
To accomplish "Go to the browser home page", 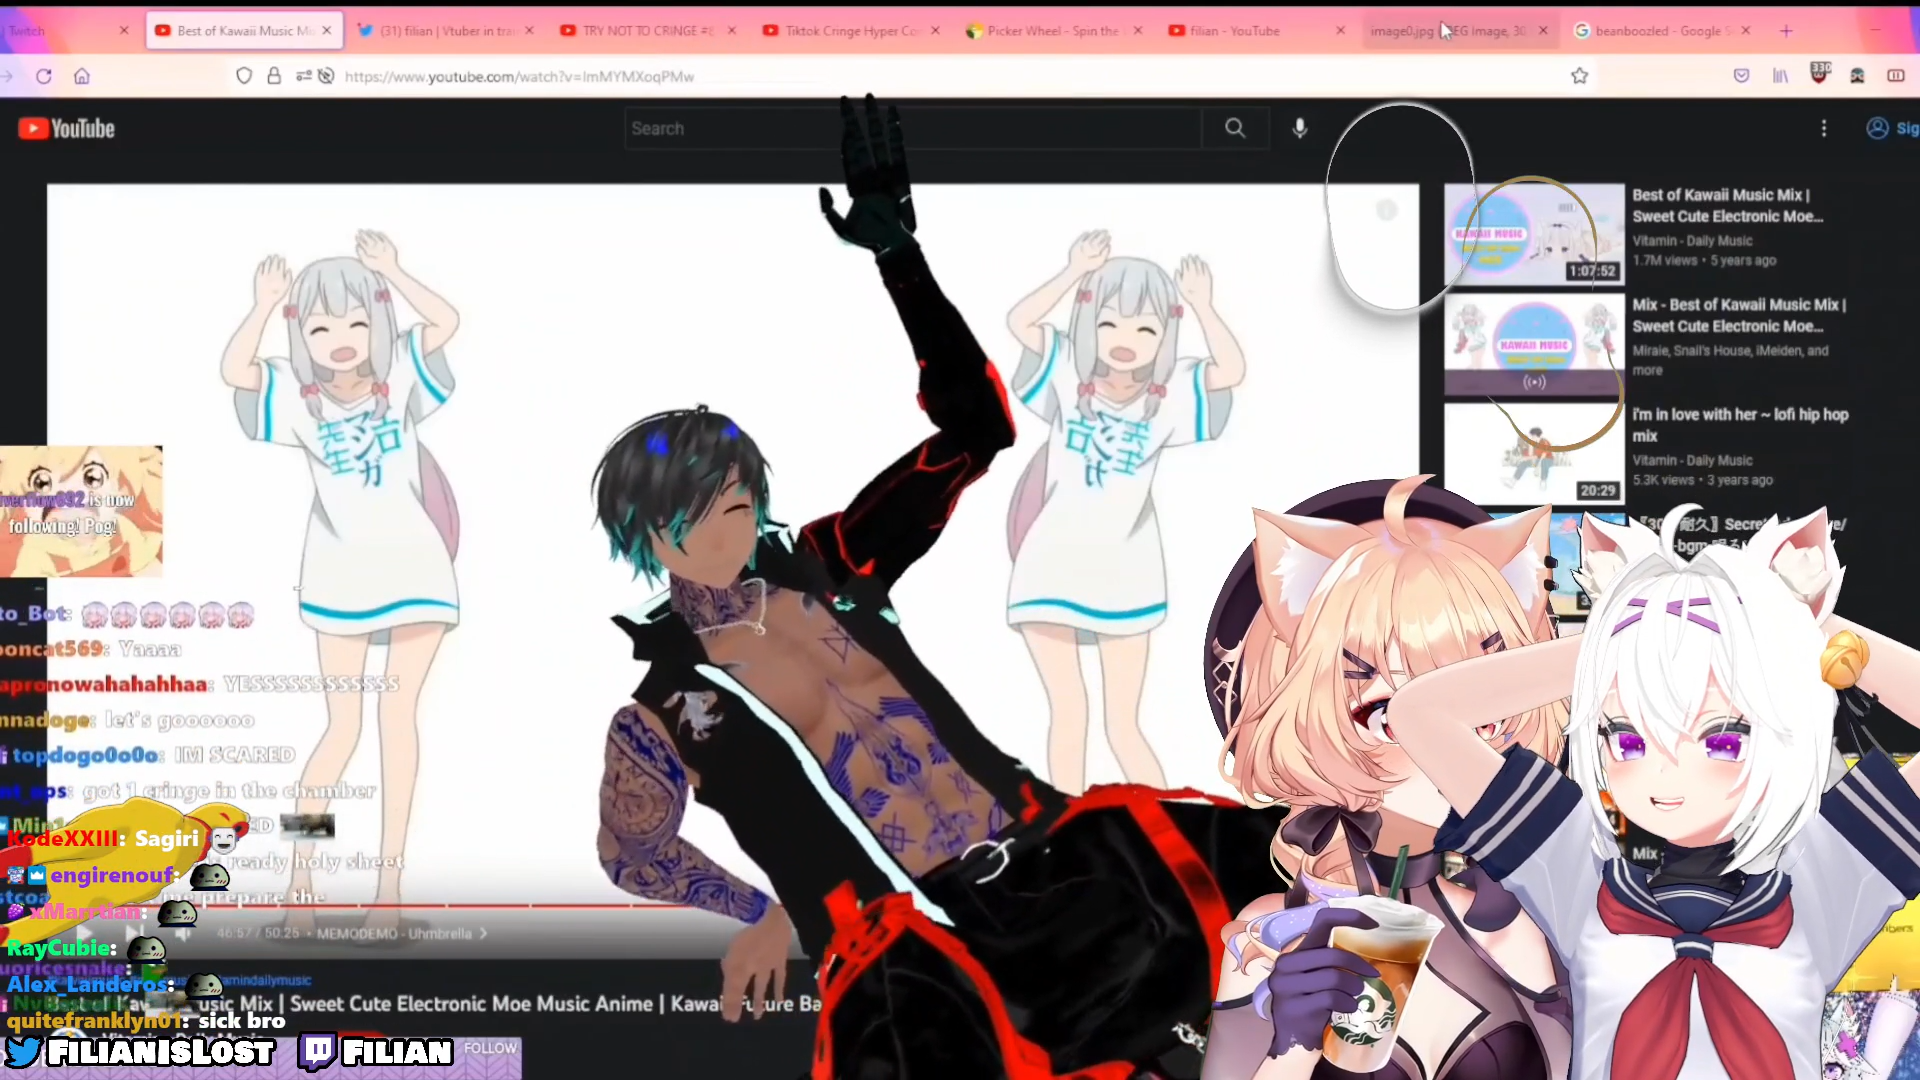I will point(82,76).
